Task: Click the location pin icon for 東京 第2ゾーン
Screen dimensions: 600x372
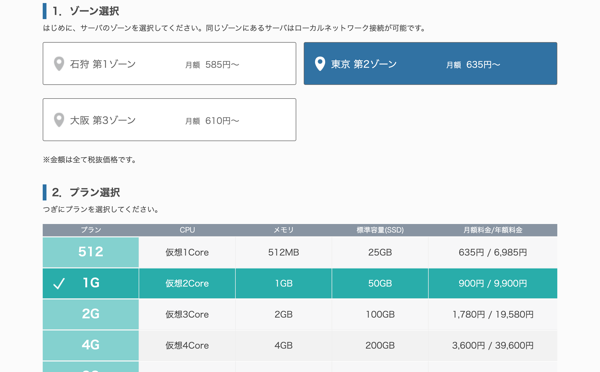Action: pos(320,64)
